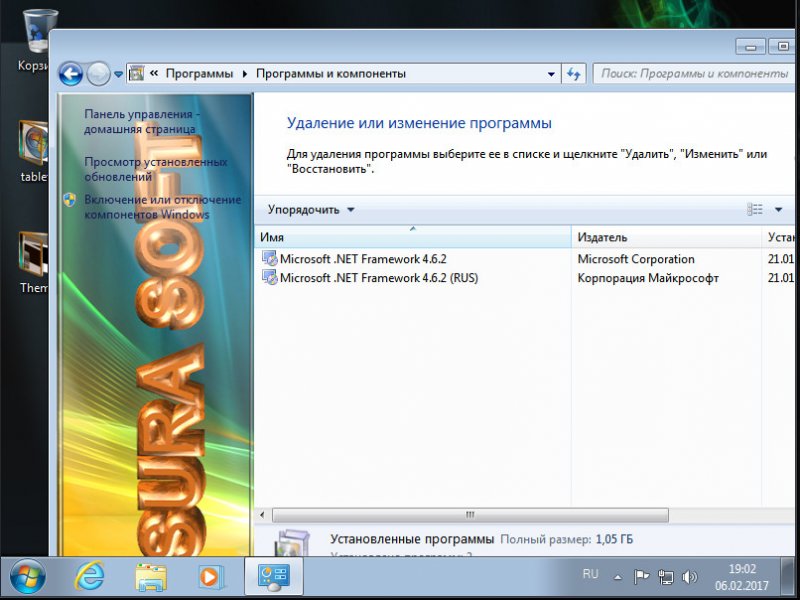Image resolution: width=800 pixels, height=600 pixels.
Task: Click icon of Microsoft .NET Framework 4.6.2
Action: (x=269, y=259)
